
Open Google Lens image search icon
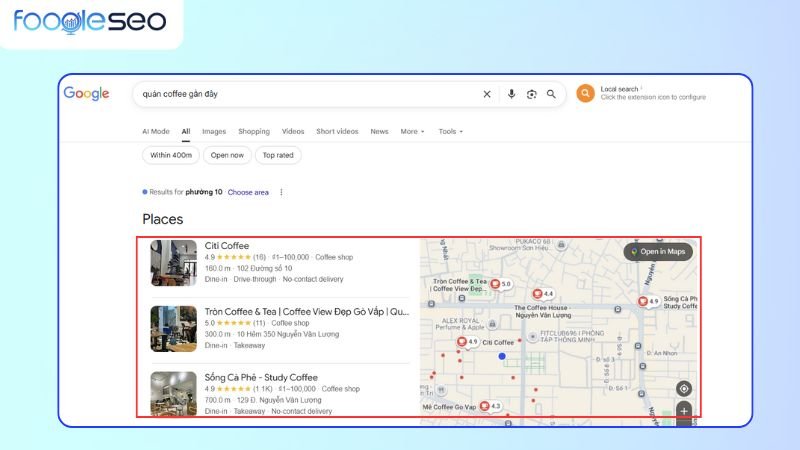click(x=531, y=94)
